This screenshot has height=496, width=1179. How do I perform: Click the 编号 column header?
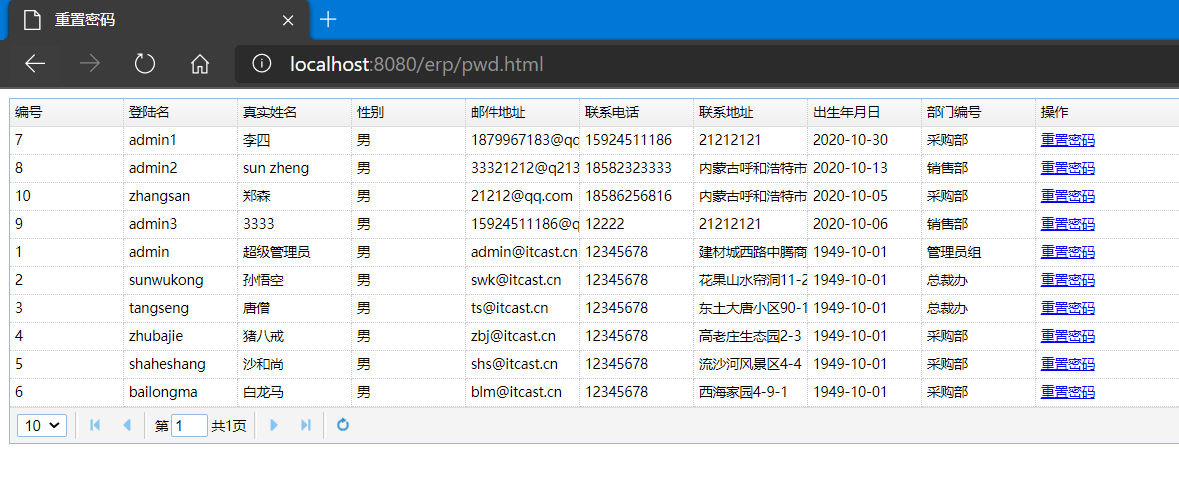tap(66, 113)
